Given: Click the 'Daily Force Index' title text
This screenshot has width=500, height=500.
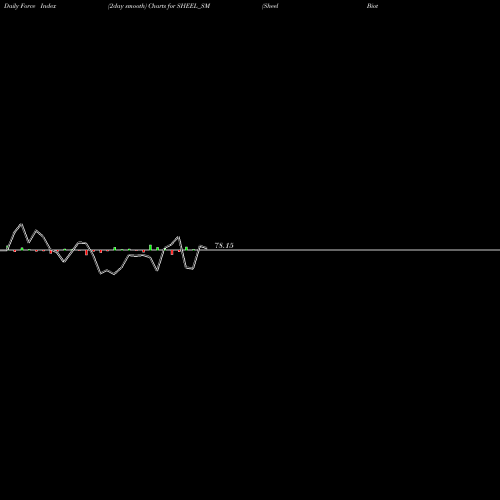Looking at the screenshot, I should (30, 6).
